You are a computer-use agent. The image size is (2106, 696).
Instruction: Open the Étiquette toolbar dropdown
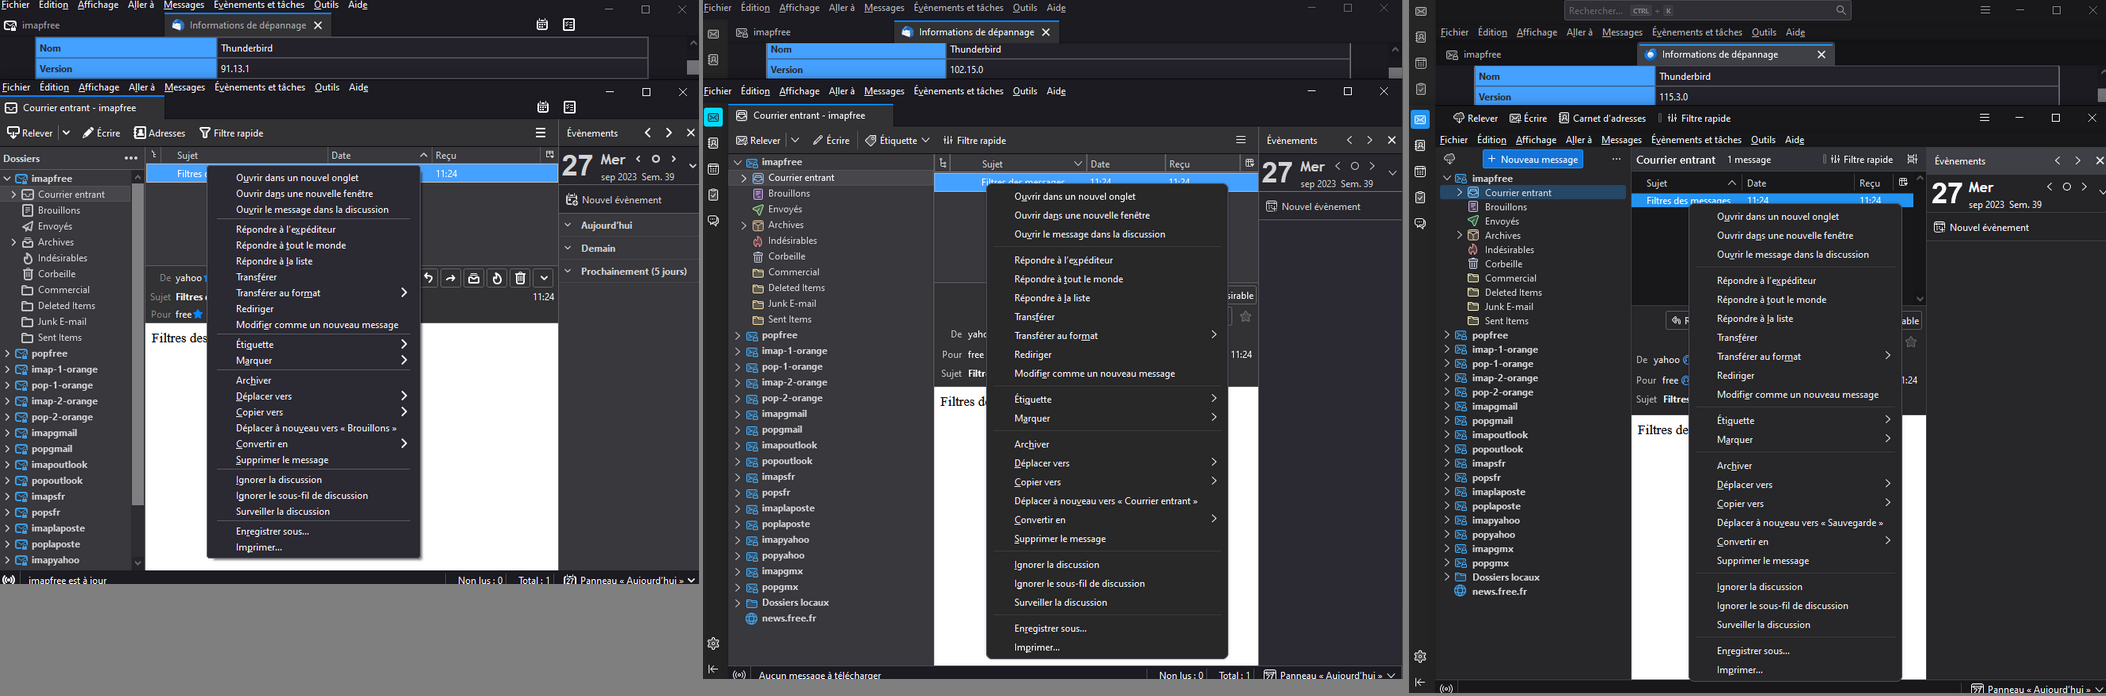pos(897,141)
